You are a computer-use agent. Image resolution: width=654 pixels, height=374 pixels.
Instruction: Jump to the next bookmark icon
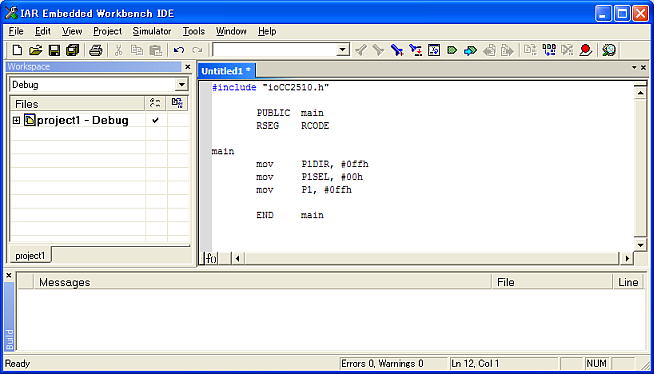470,50
